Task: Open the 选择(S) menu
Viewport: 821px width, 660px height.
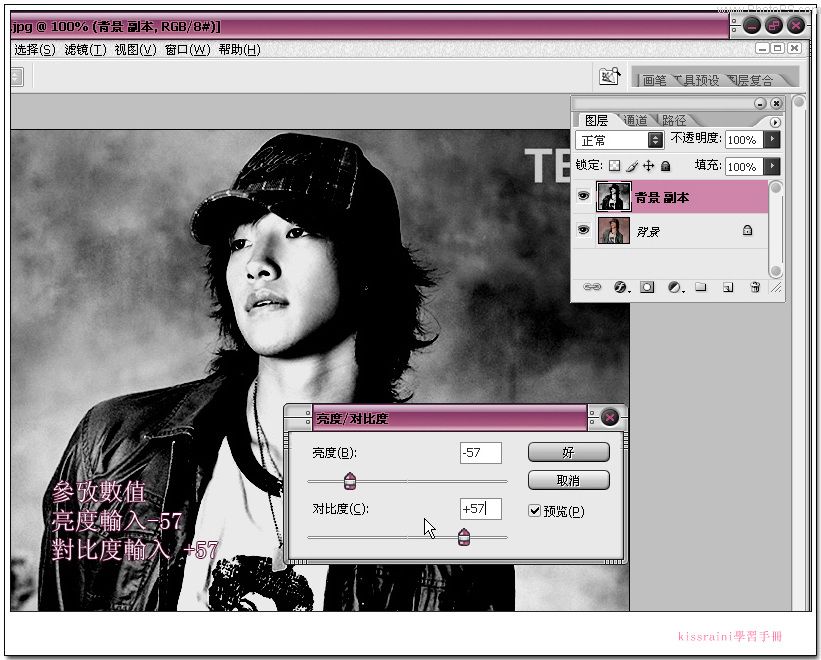Action: [x=35, y=50]
